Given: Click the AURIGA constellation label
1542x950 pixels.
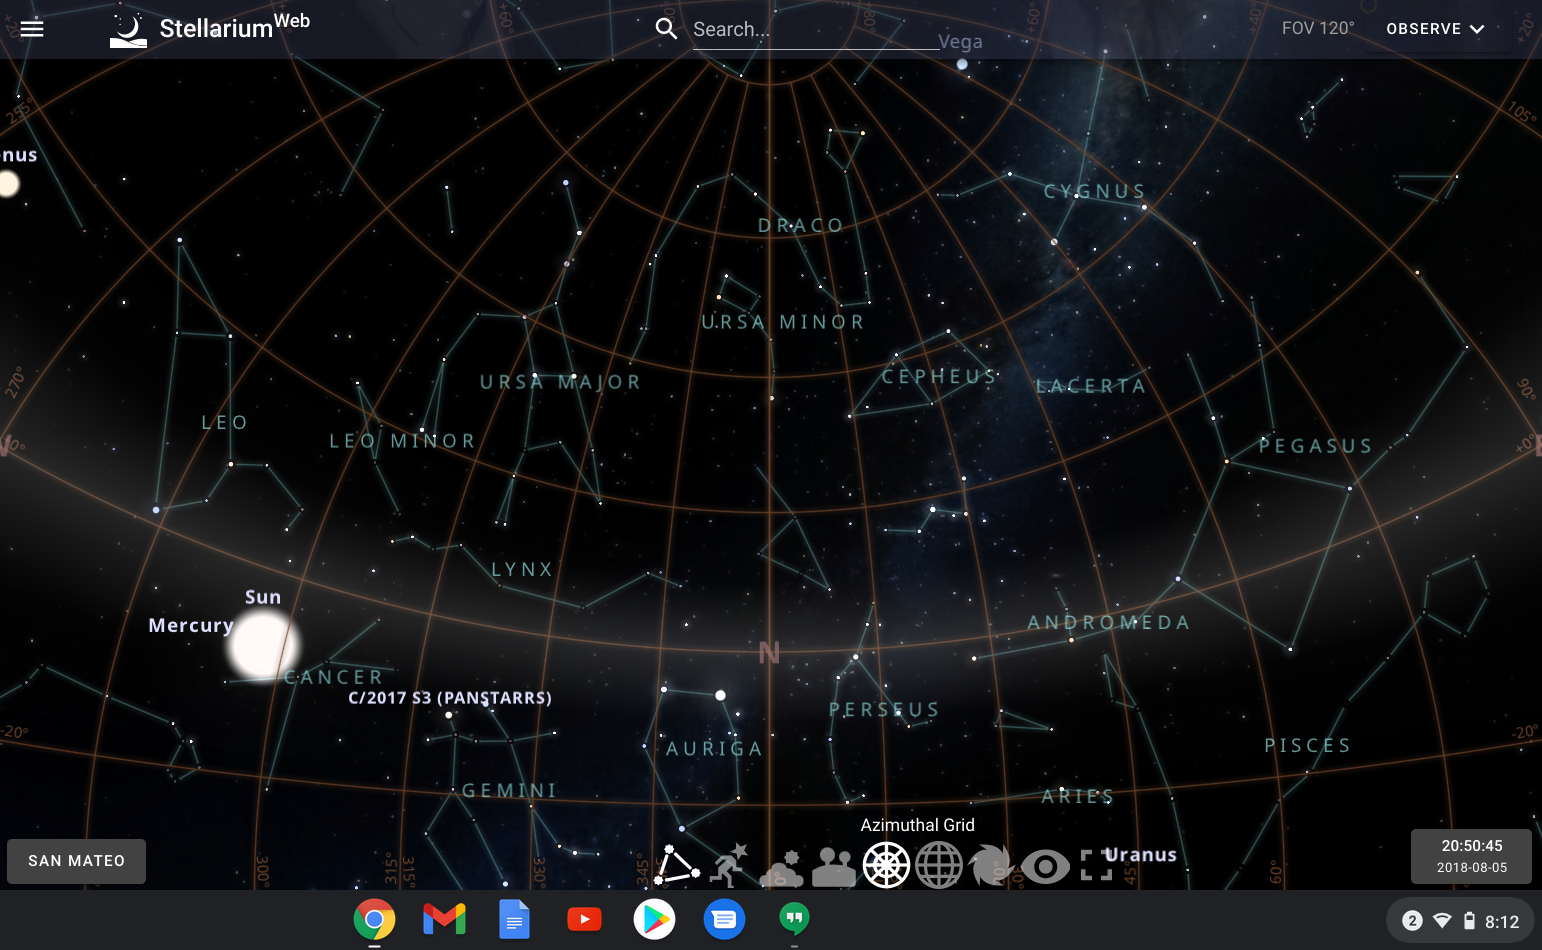Looking at the screenshot, I should coord(715,749).
